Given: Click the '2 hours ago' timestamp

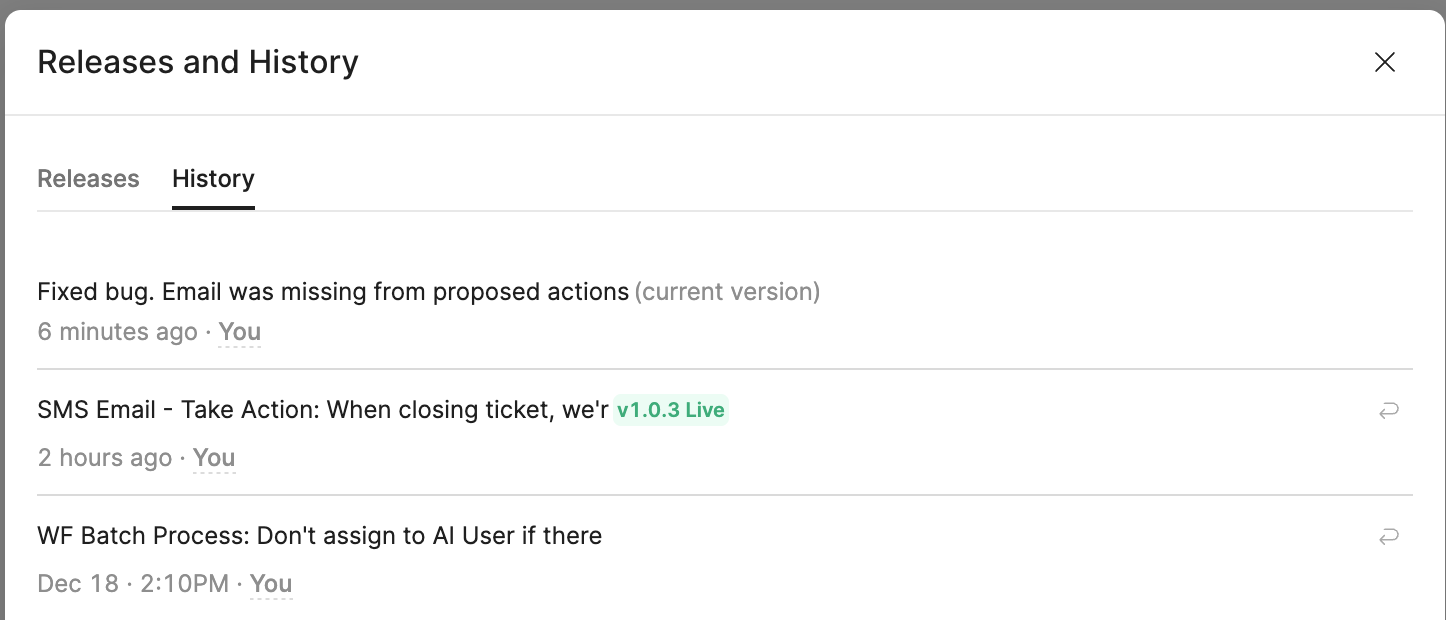Looking at the screenshot, I should (105, 458).
